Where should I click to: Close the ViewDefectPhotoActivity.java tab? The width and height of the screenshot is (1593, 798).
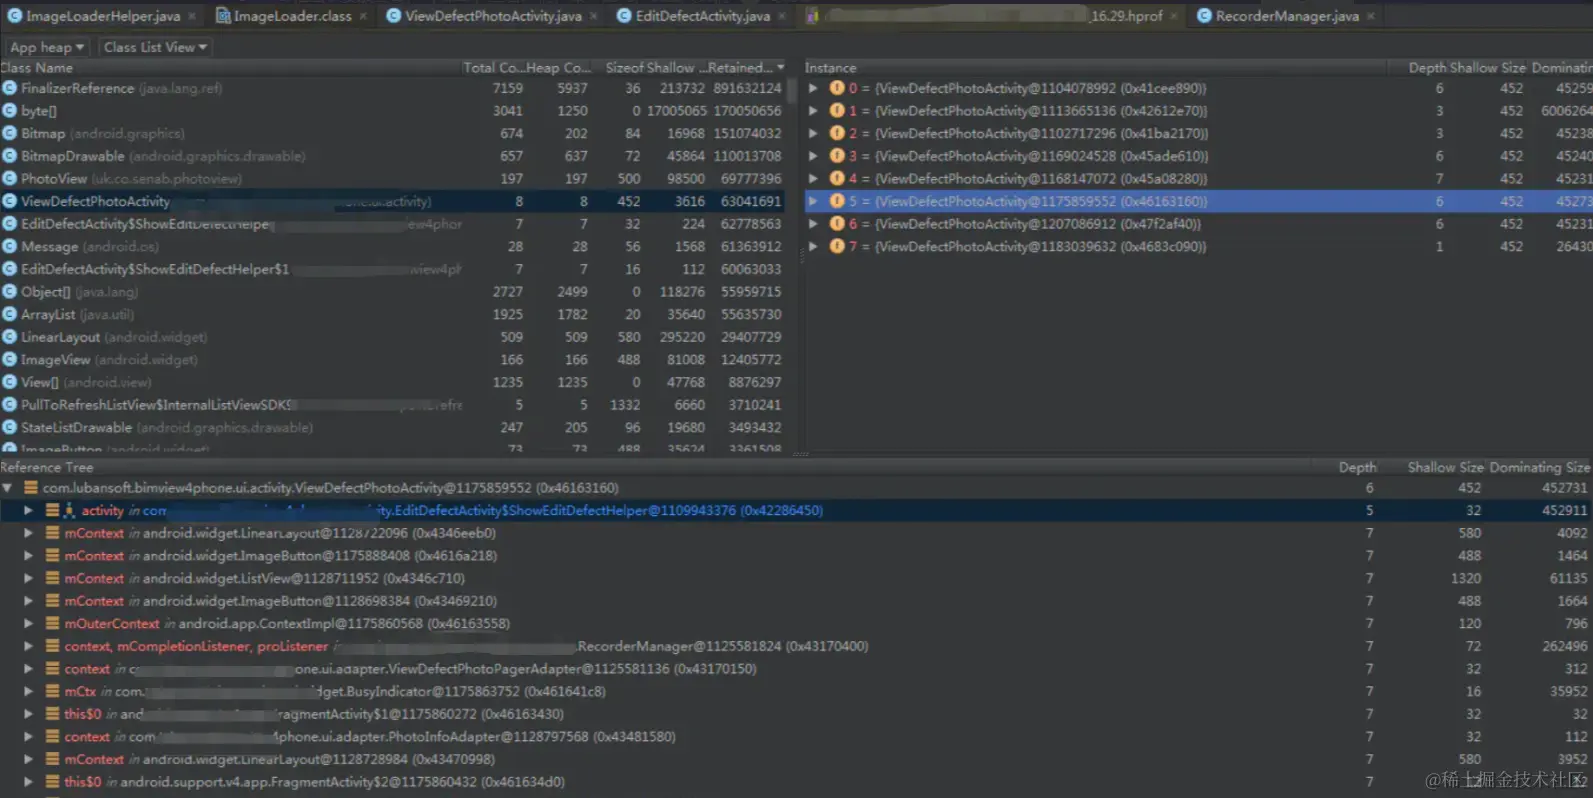594,16
